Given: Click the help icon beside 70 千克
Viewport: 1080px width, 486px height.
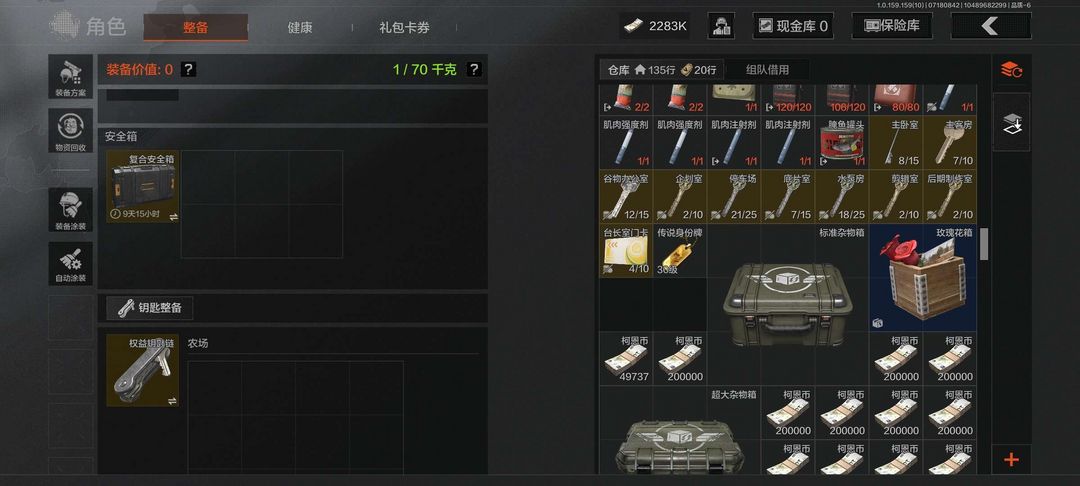Looking at the screenshot, I should coord(474,70).
